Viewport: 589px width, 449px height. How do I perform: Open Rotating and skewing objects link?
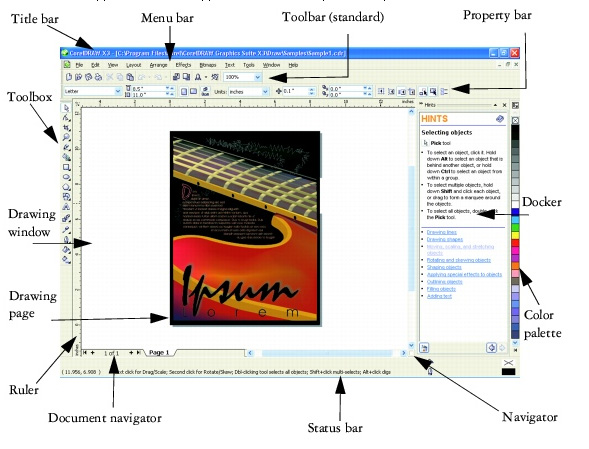(459, 260)
